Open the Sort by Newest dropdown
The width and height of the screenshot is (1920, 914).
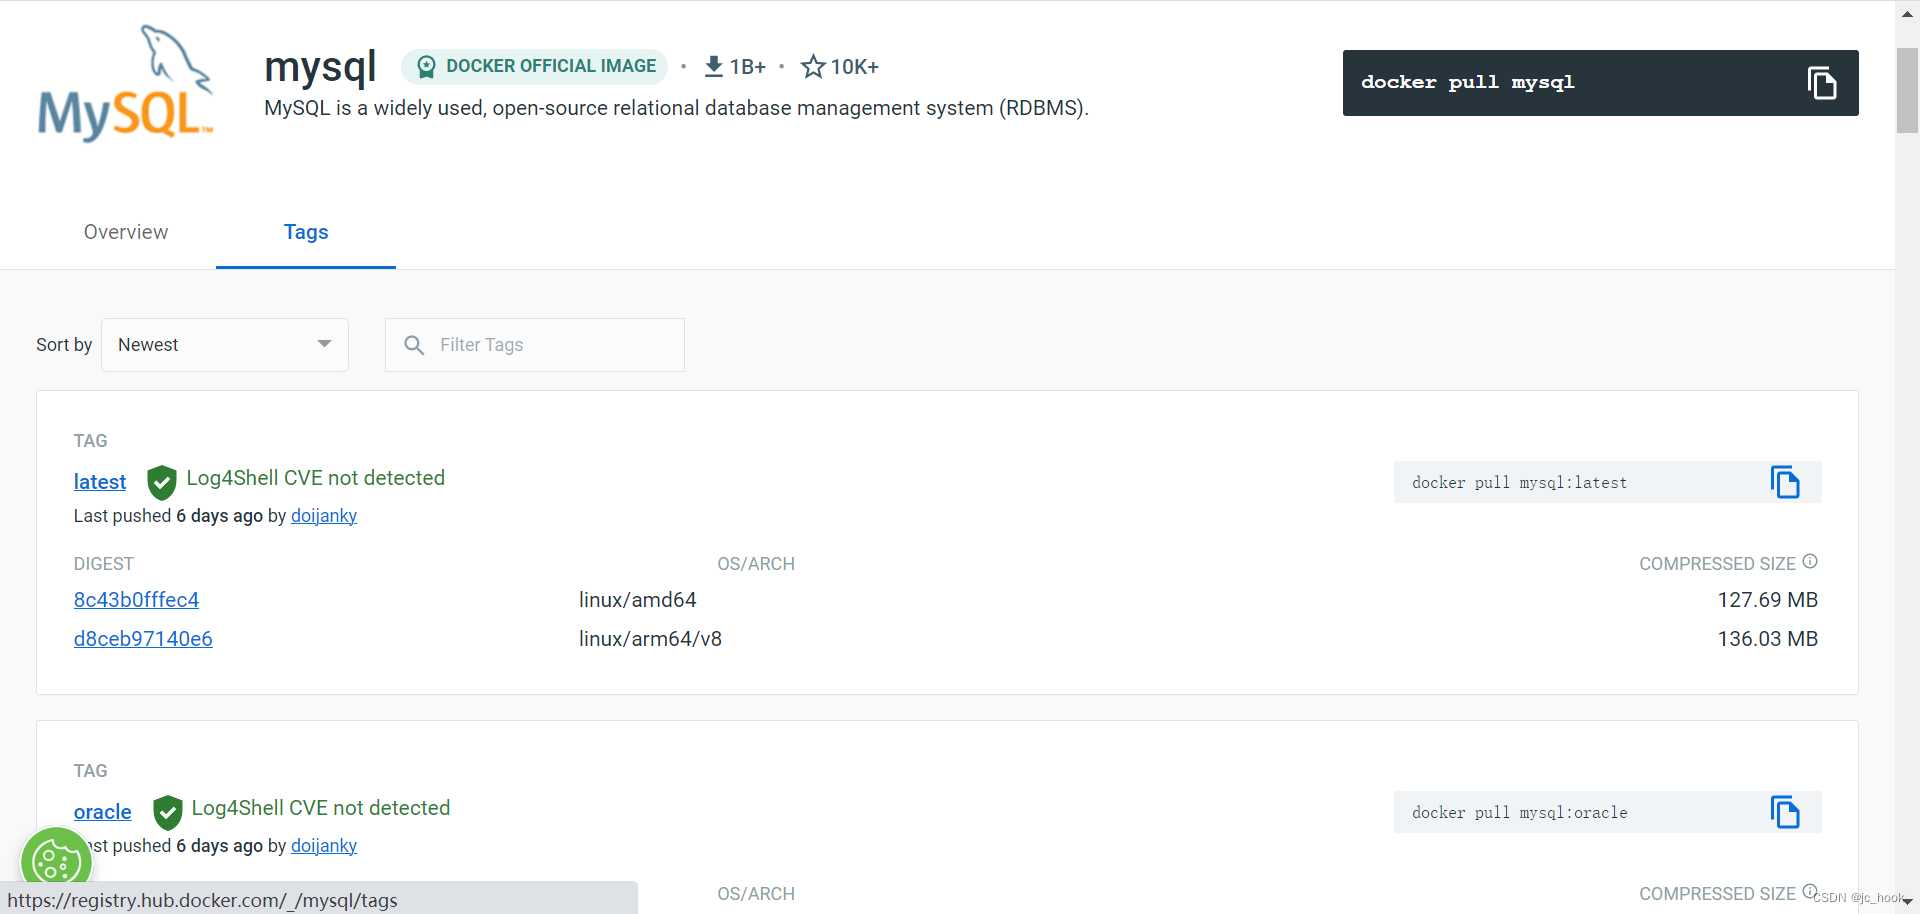tap(225, 345)
